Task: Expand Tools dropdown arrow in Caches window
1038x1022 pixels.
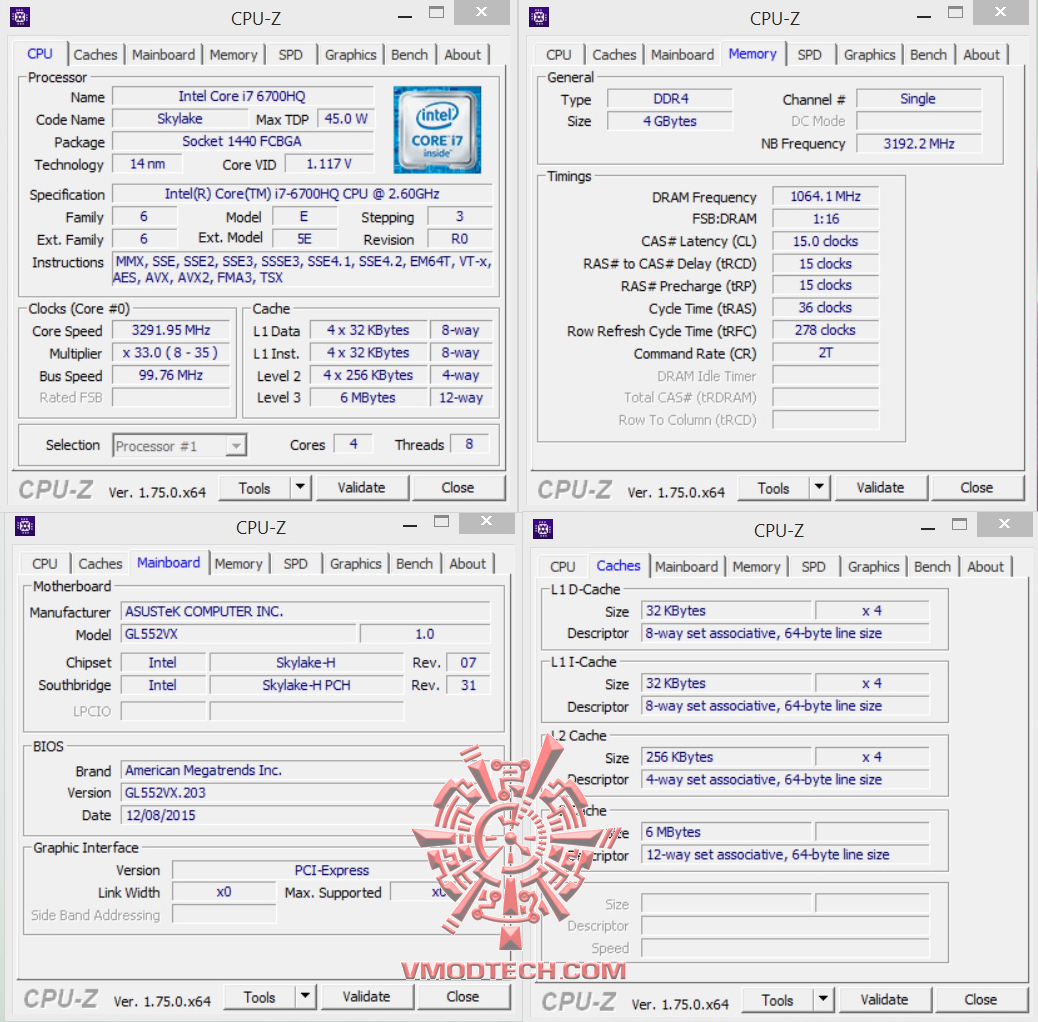Action: [824, 999]
